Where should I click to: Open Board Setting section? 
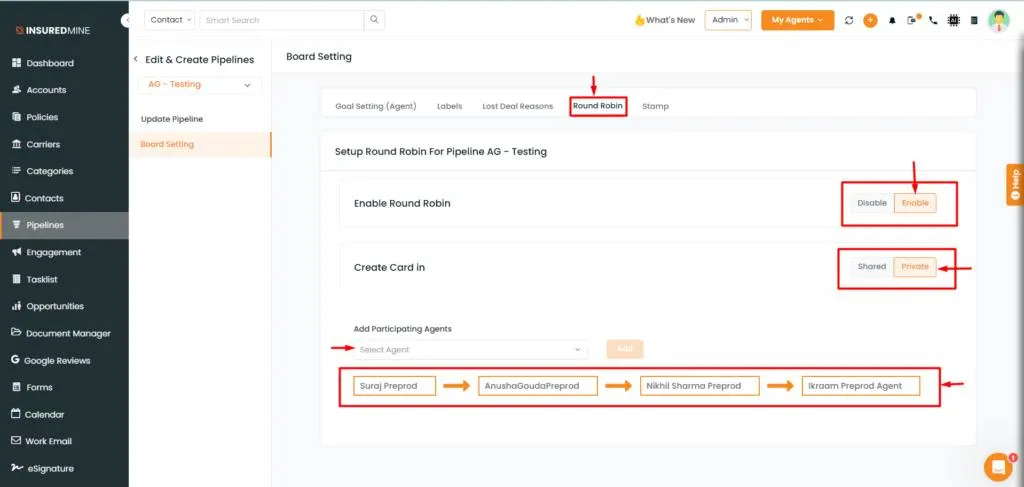(x=200, y=144)
